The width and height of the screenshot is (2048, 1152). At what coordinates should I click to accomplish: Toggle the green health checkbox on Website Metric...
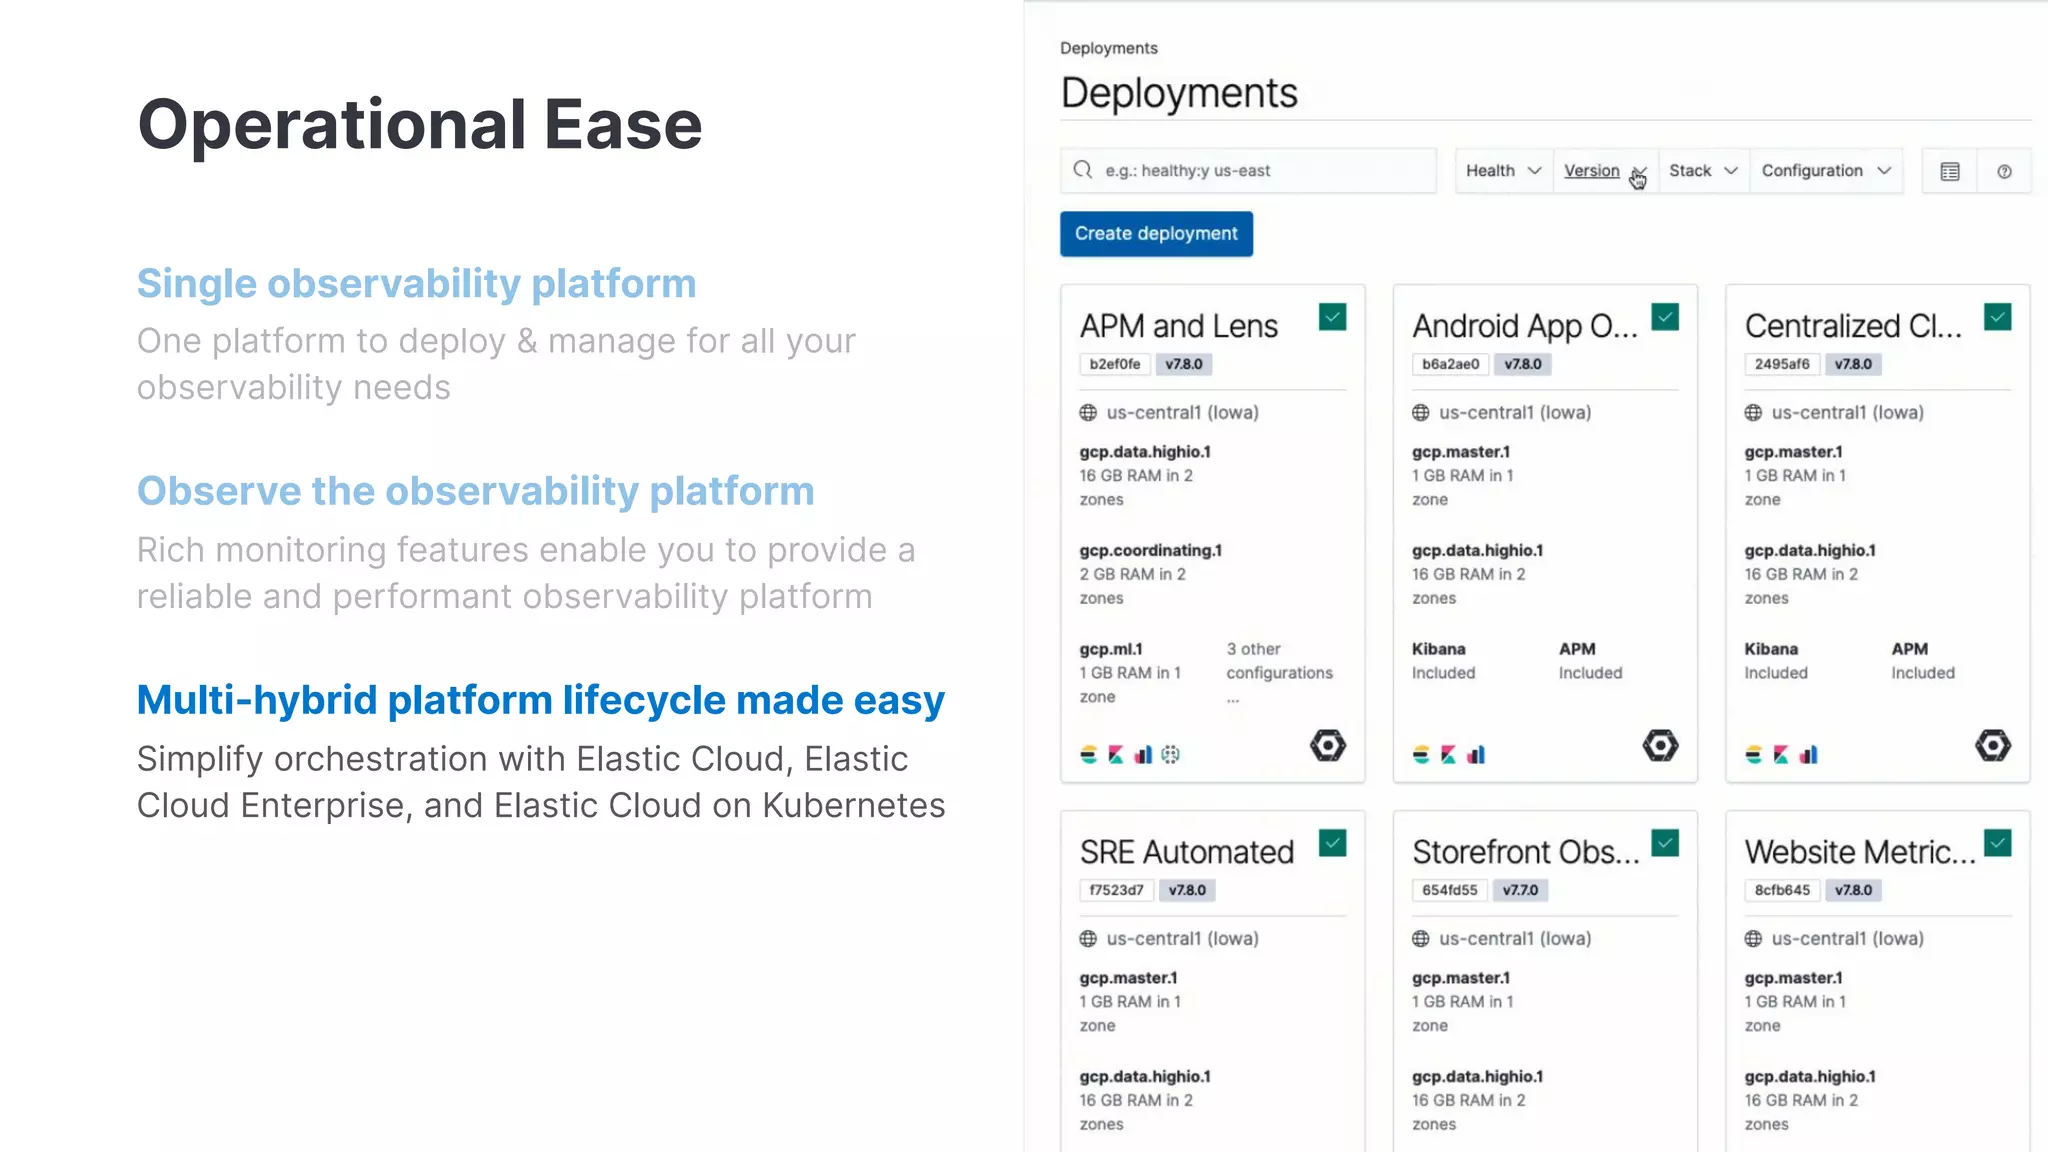coord(1997,843)
